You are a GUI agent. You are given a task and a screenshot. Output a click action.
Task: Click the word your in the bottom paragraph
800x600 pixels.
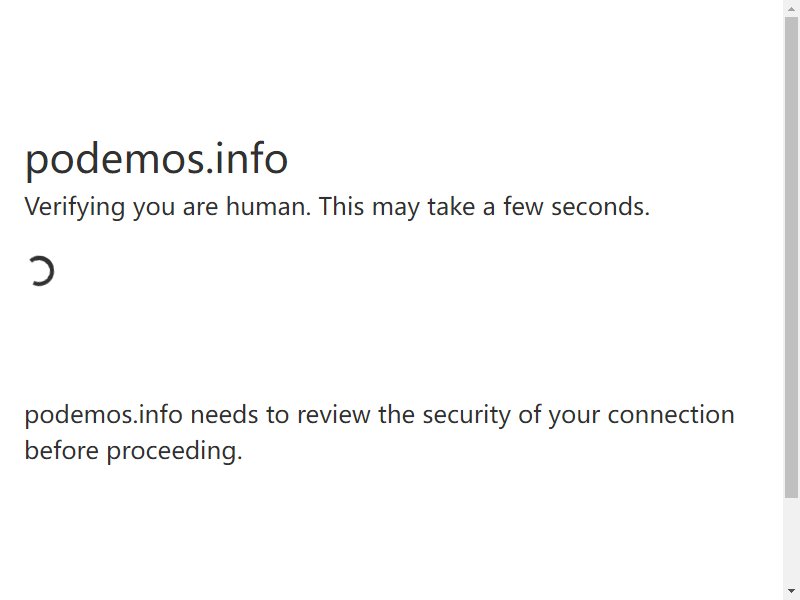click(574, 416)
